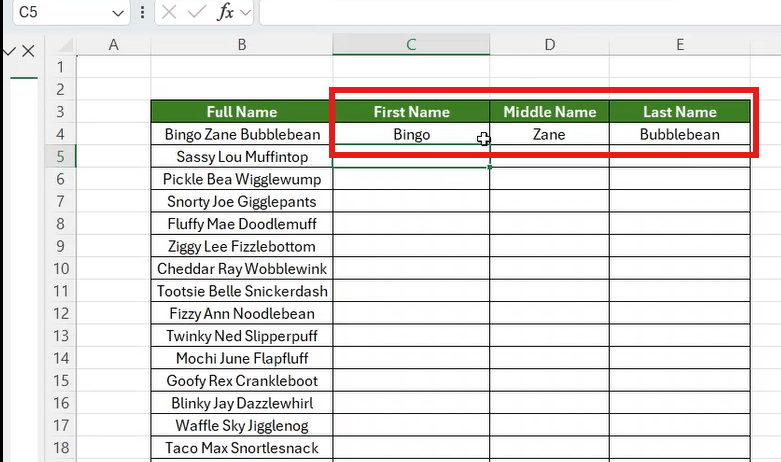
Task: Expand the dropdown next to fx
Action: 245,12
